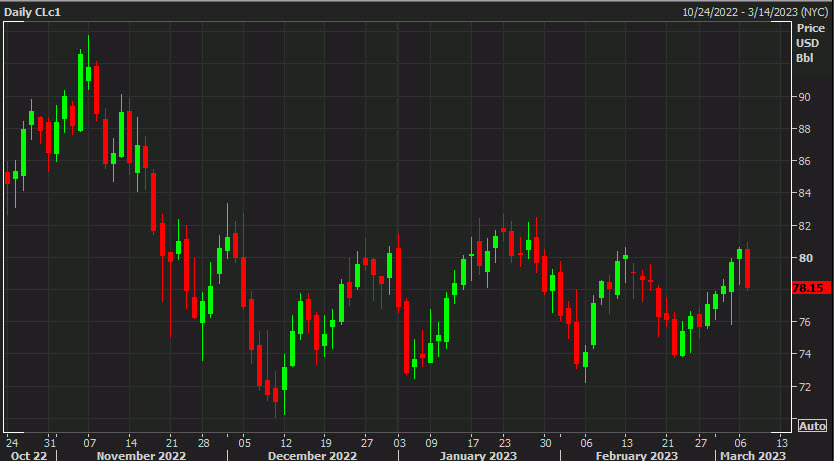Click the 72 price axis label
The image size is (834, 461).
coord(805,387)
